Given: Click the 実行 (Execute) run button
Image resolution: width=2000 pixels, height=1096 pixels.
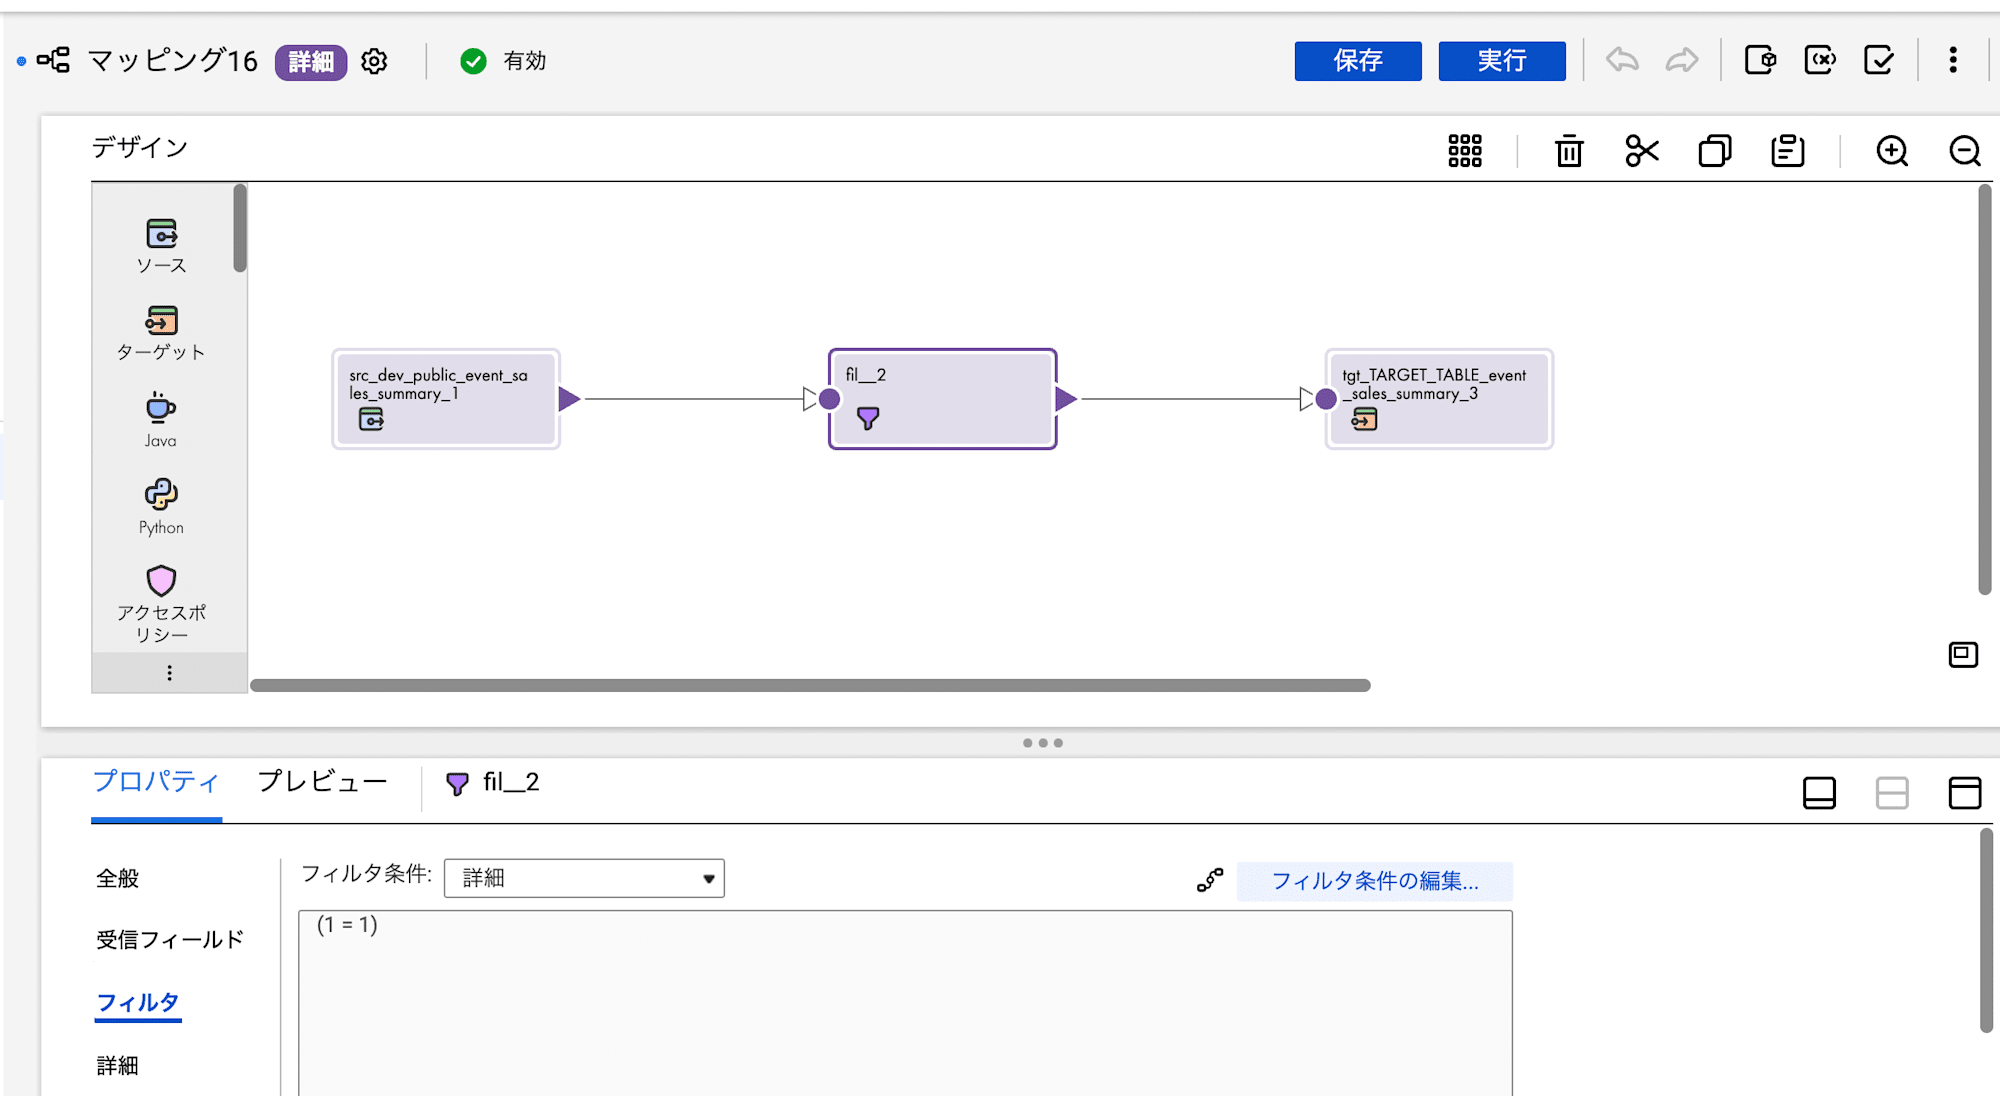Looking at the screenshot, I should click(1502, 59).
